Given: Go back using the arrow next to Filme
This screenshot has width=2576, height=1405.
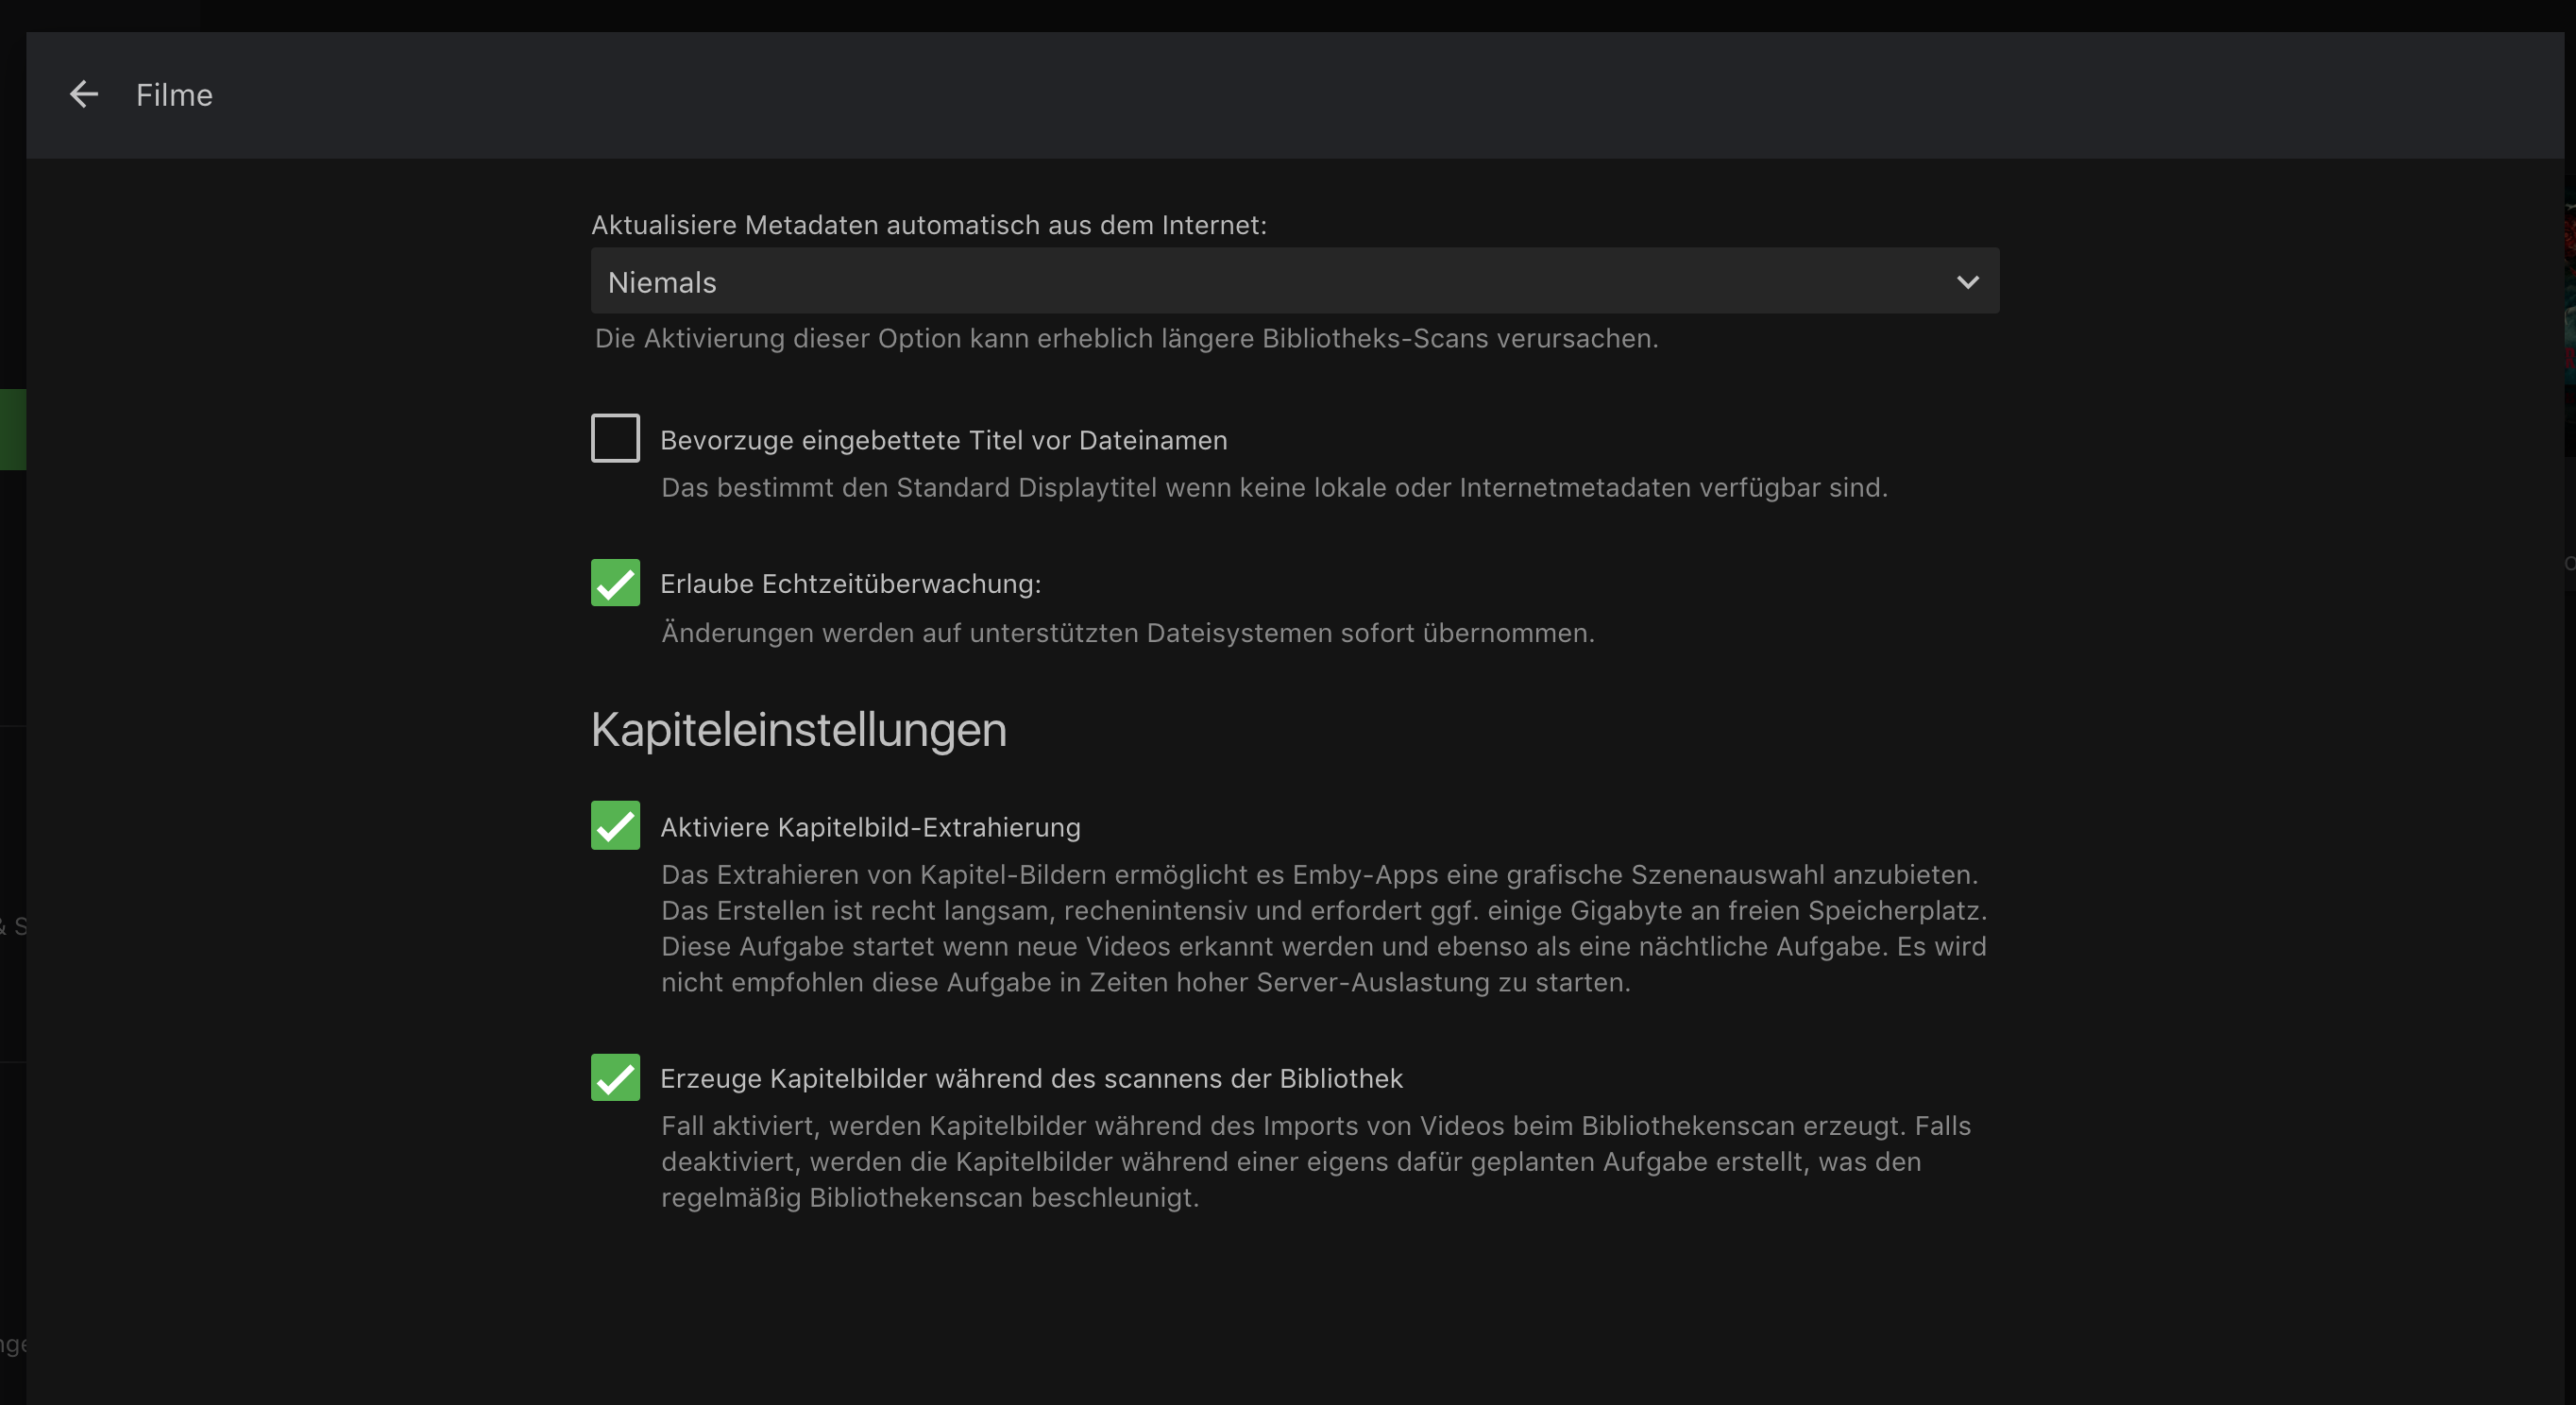Looking at the screenshot, I should tap(84, 95).
